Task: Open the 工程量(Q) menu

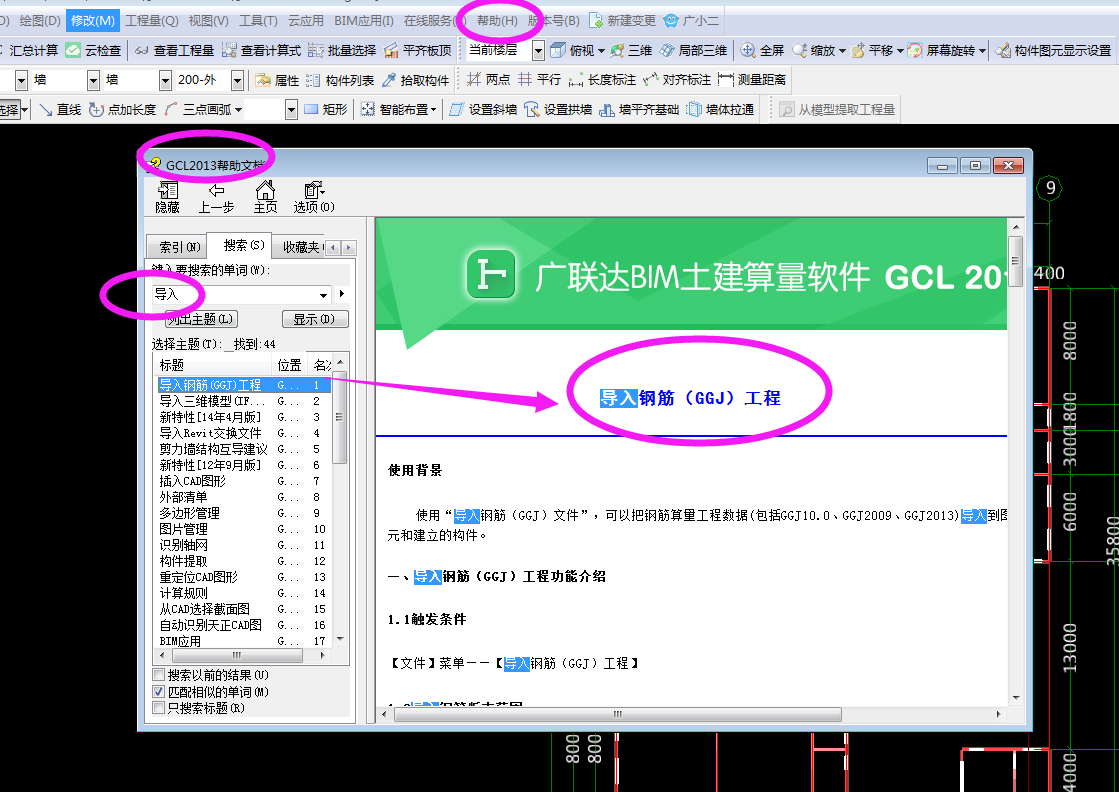Action: point(151,21)
